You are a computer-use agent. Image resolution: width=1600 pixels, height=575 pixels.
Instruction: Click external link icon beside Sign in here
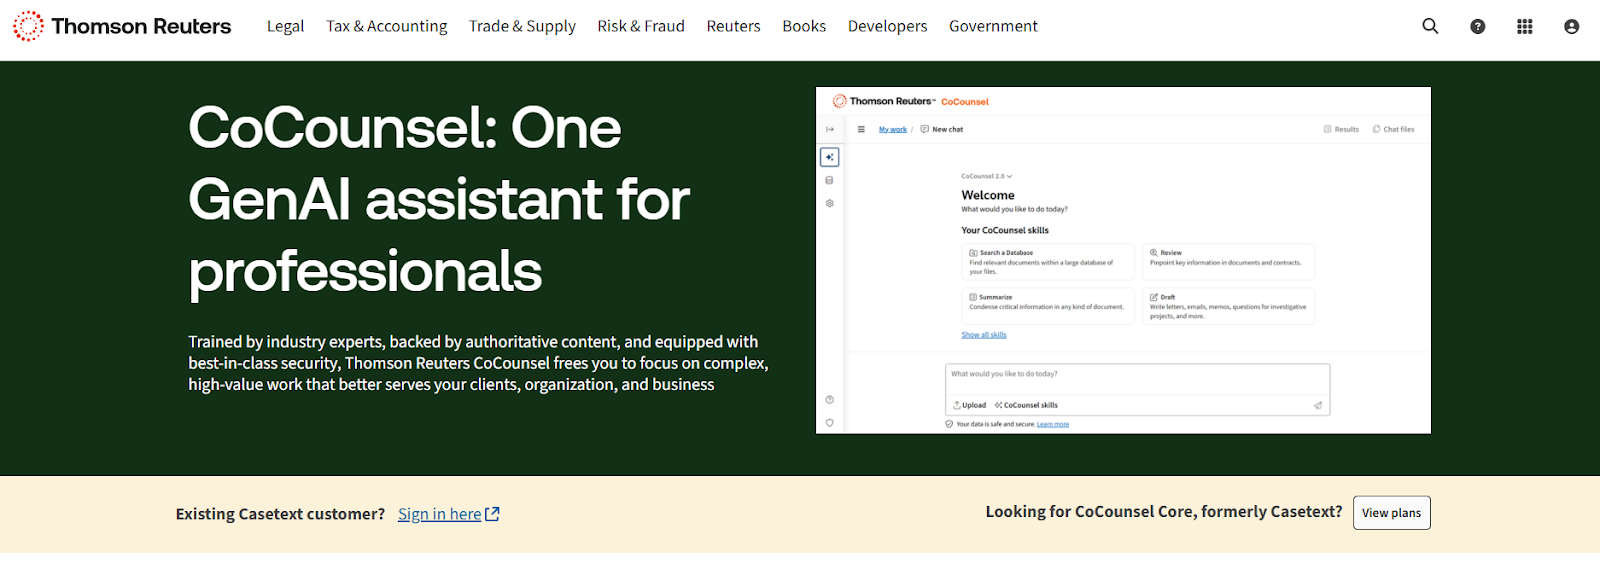pos(492,514)
